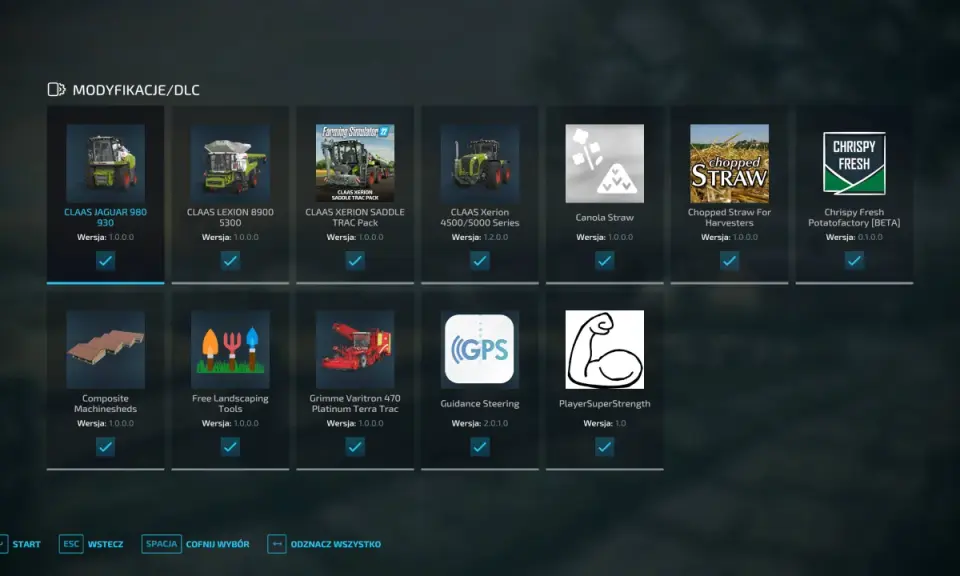Image resolution: width=960 pixels, height=576 pixels.
Task: Disable the CLAAS Xerion 4500/5000 Series checkbox
Action: [480, 261]
